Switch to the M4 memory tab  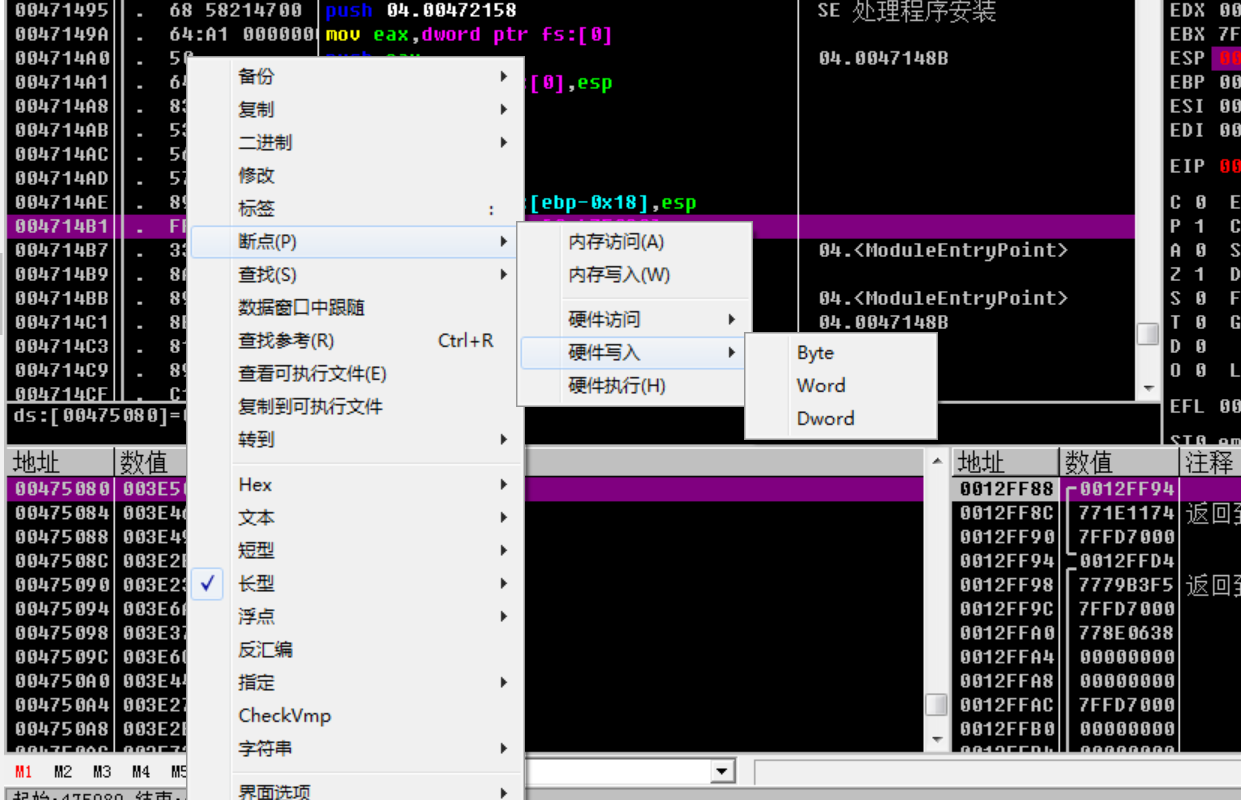click(141, 772)
